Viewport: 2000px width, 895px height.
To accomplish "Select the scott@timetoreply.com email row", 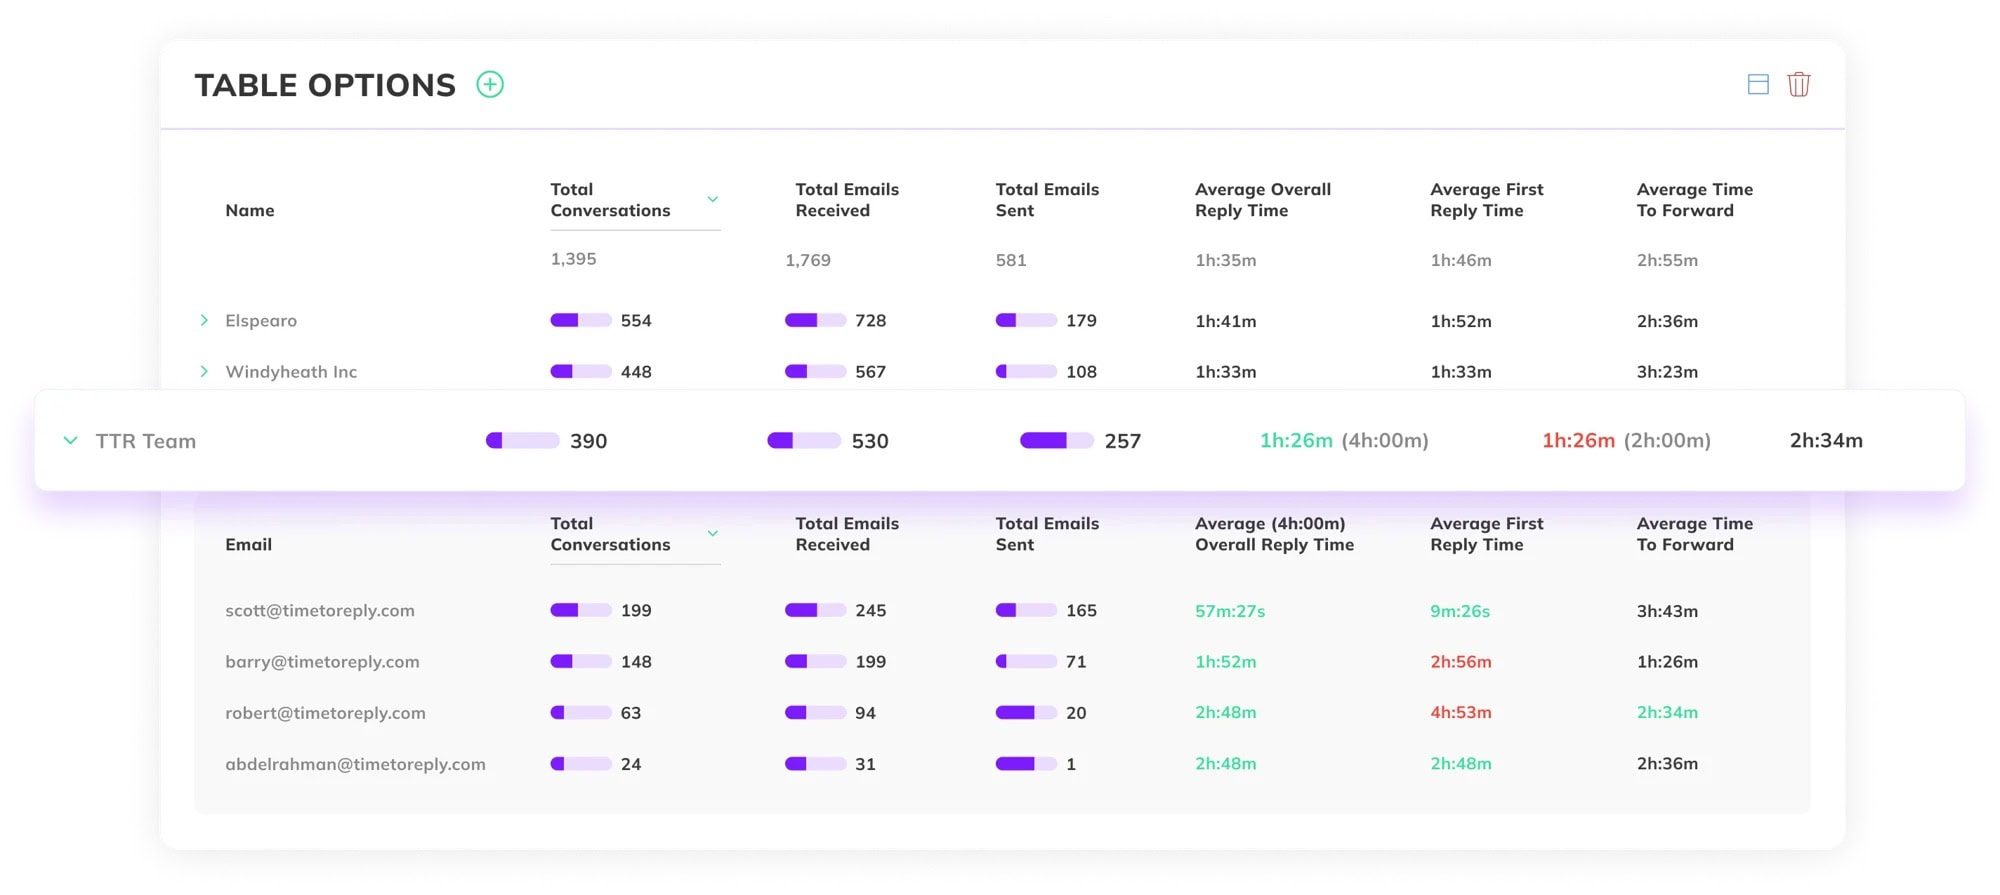I will coord(320,611).
